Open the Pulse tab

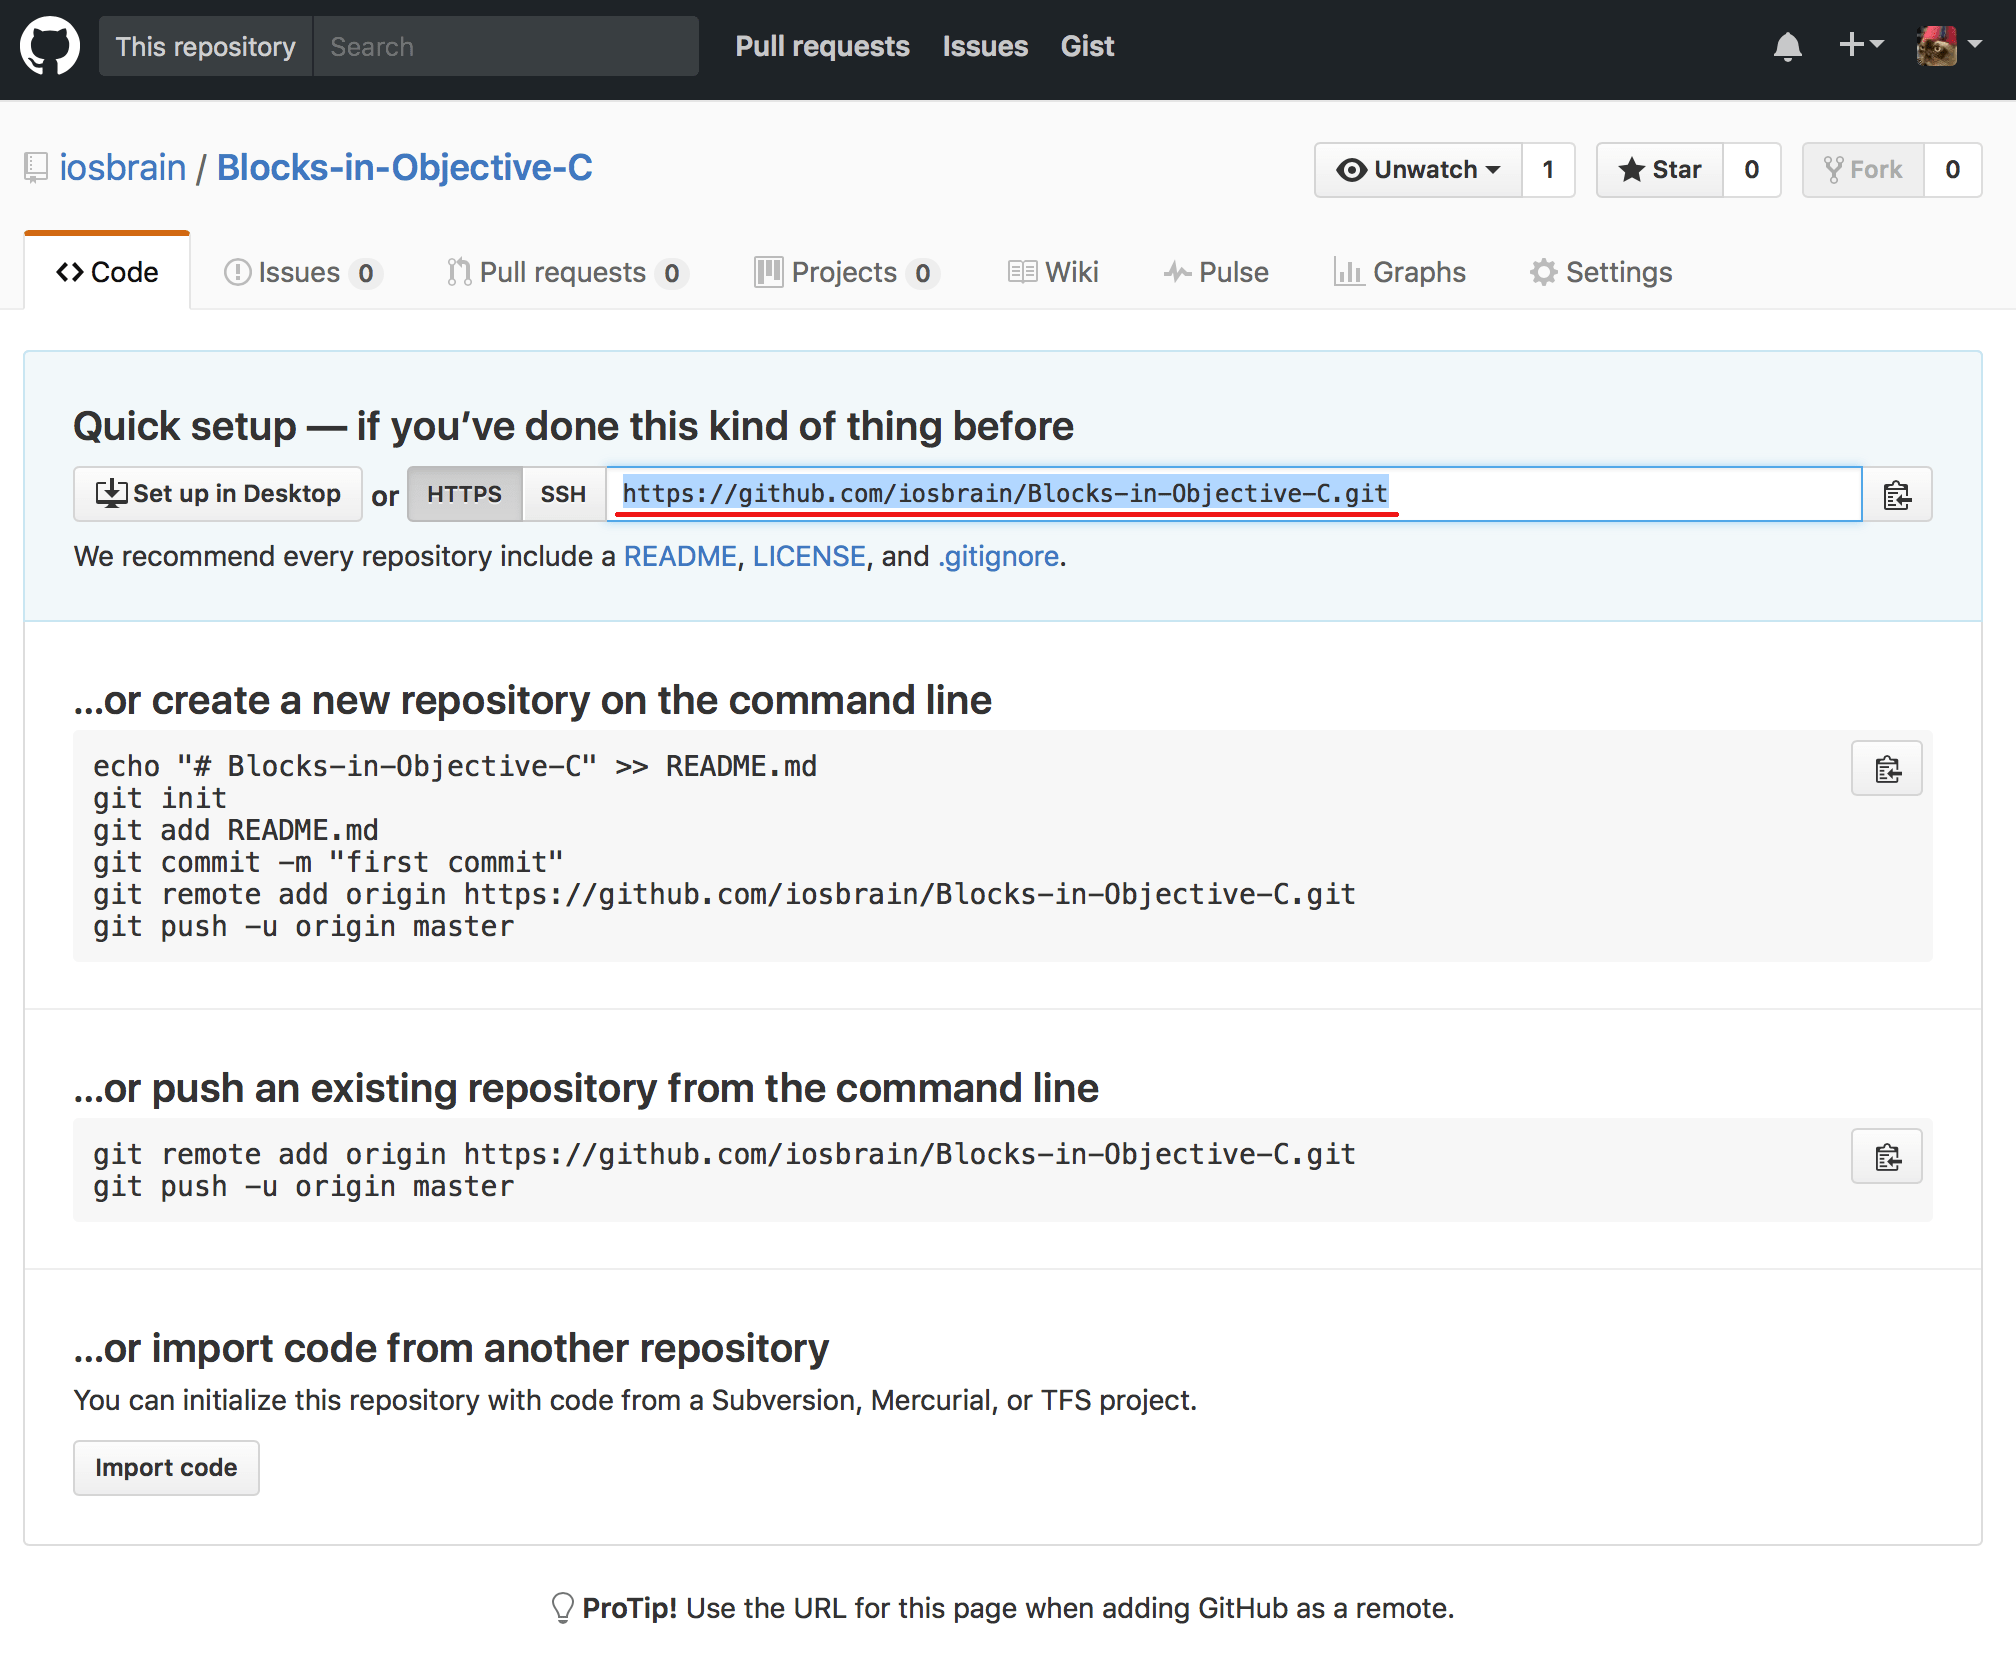tap(1217, 272)
